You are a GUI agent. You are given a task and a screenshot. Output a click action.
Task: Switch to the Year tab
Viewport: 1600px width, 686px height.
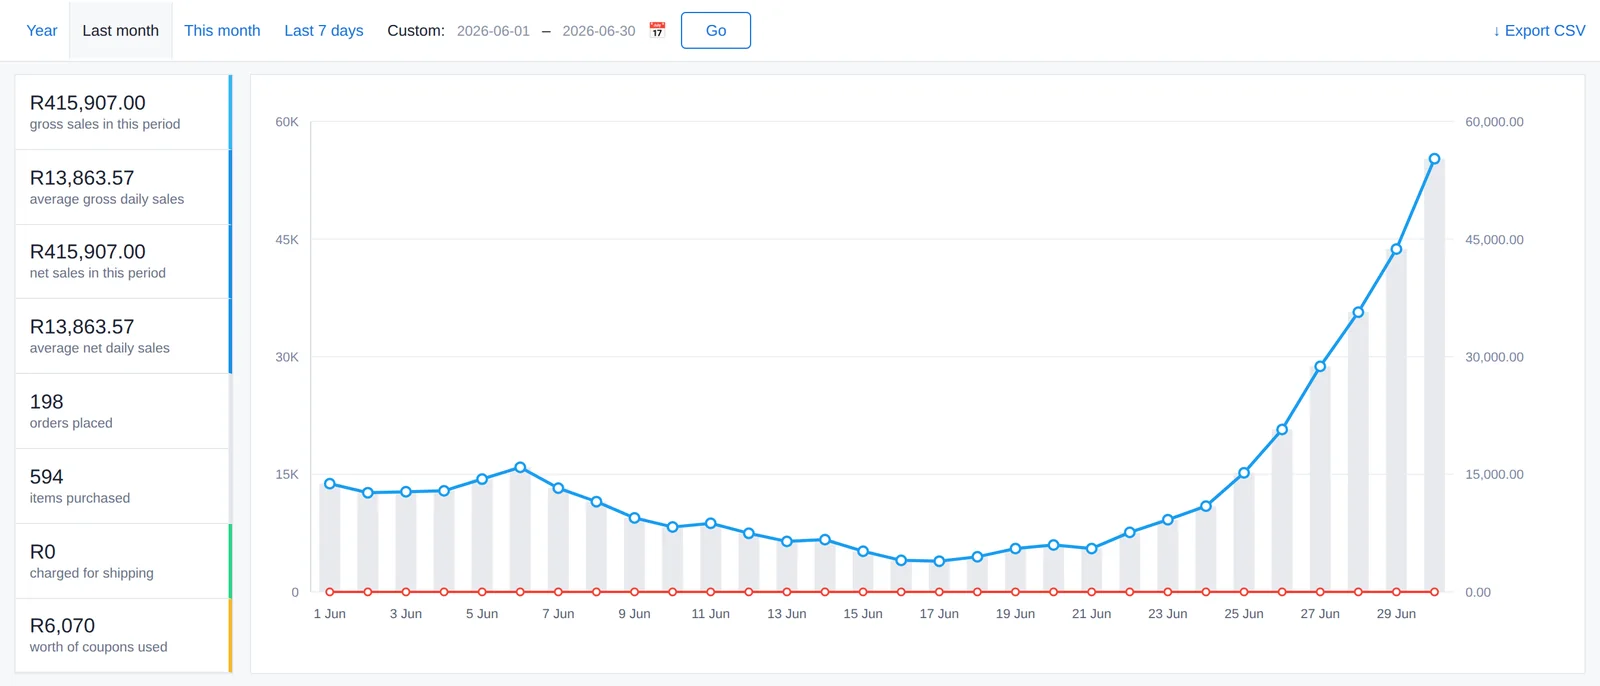pyautogui.click(x=42, y=30)
